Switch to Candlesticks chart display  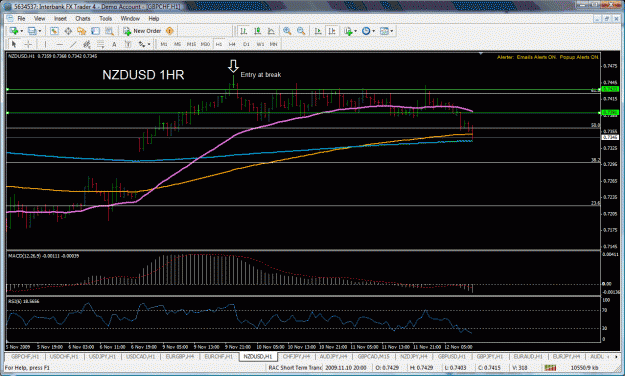pos(257,31)
